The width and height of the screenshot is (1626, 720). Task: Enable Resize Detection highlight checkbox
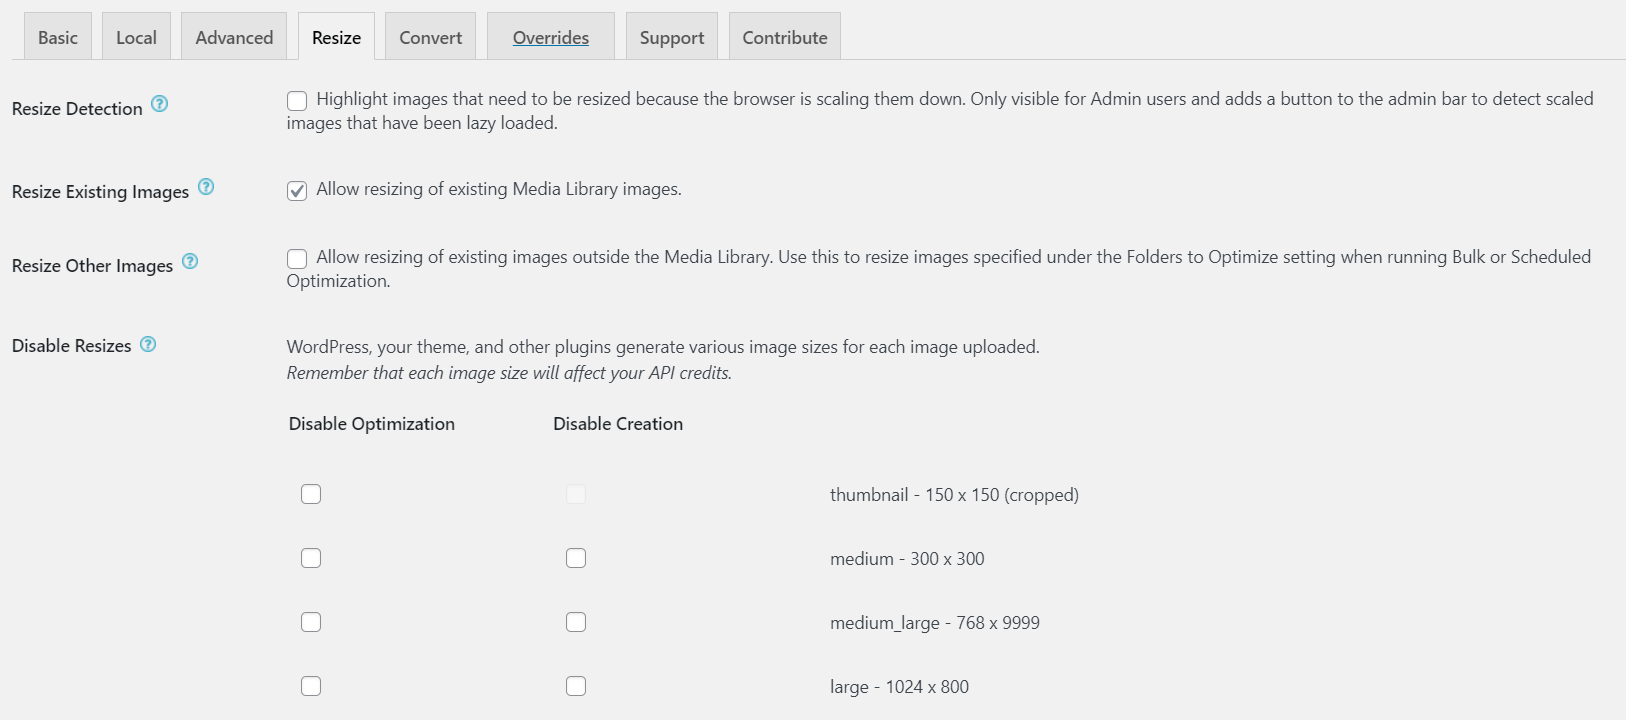[297, 100]
